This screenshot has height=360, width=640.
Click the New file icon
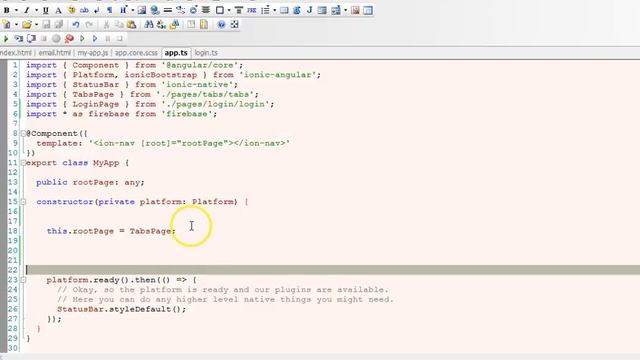7,24
